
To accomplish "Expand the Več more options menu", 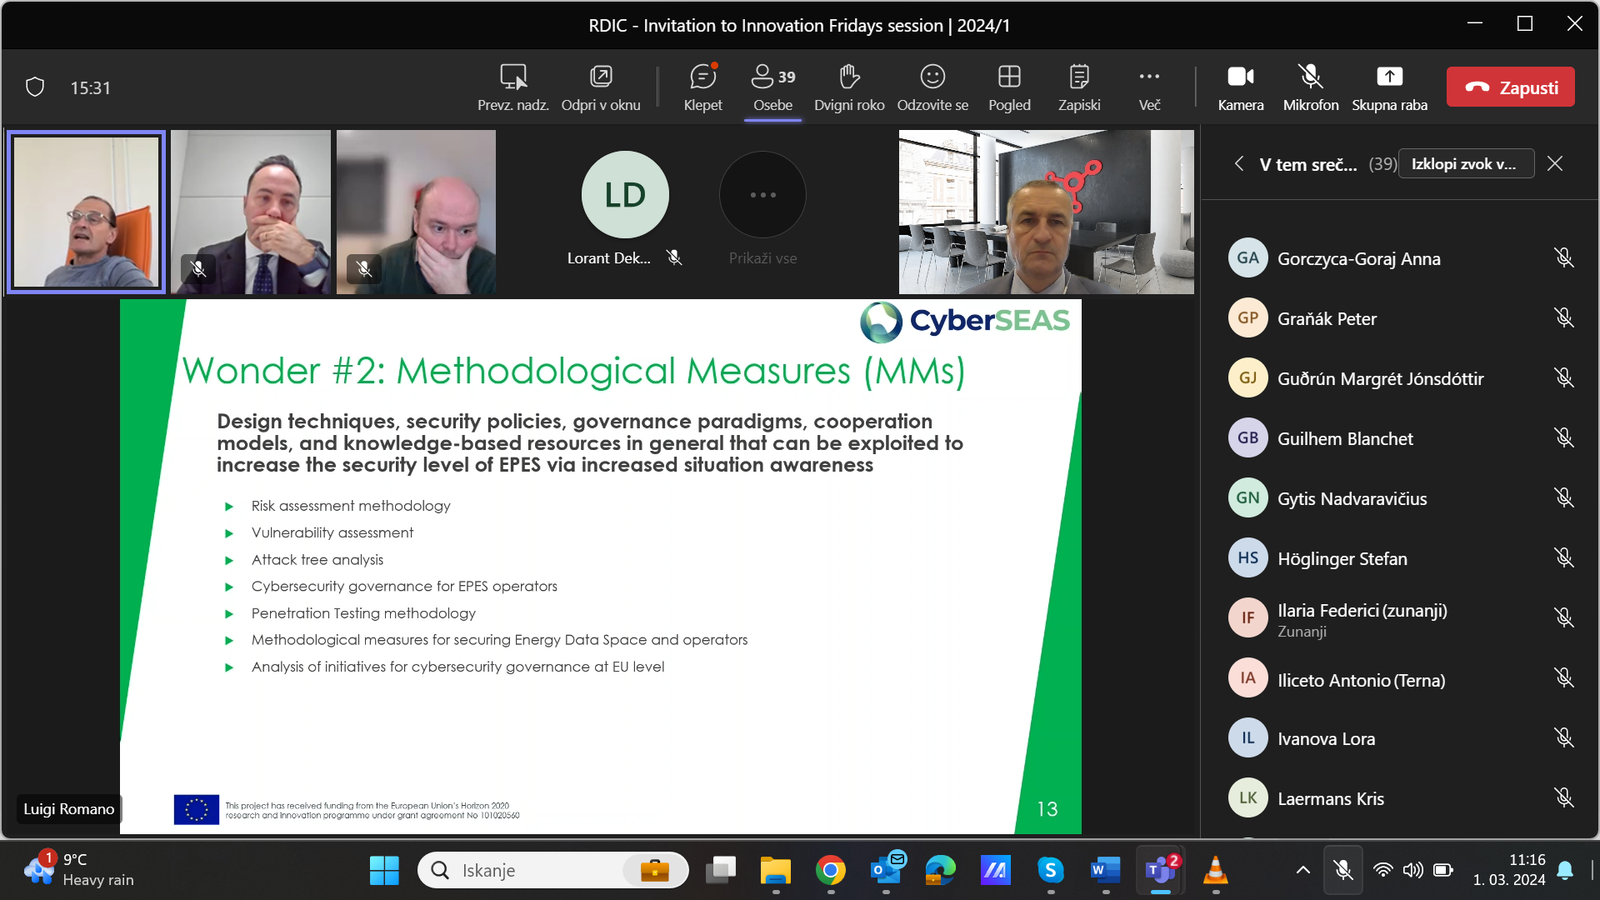I will click(x=1150, y=88).
